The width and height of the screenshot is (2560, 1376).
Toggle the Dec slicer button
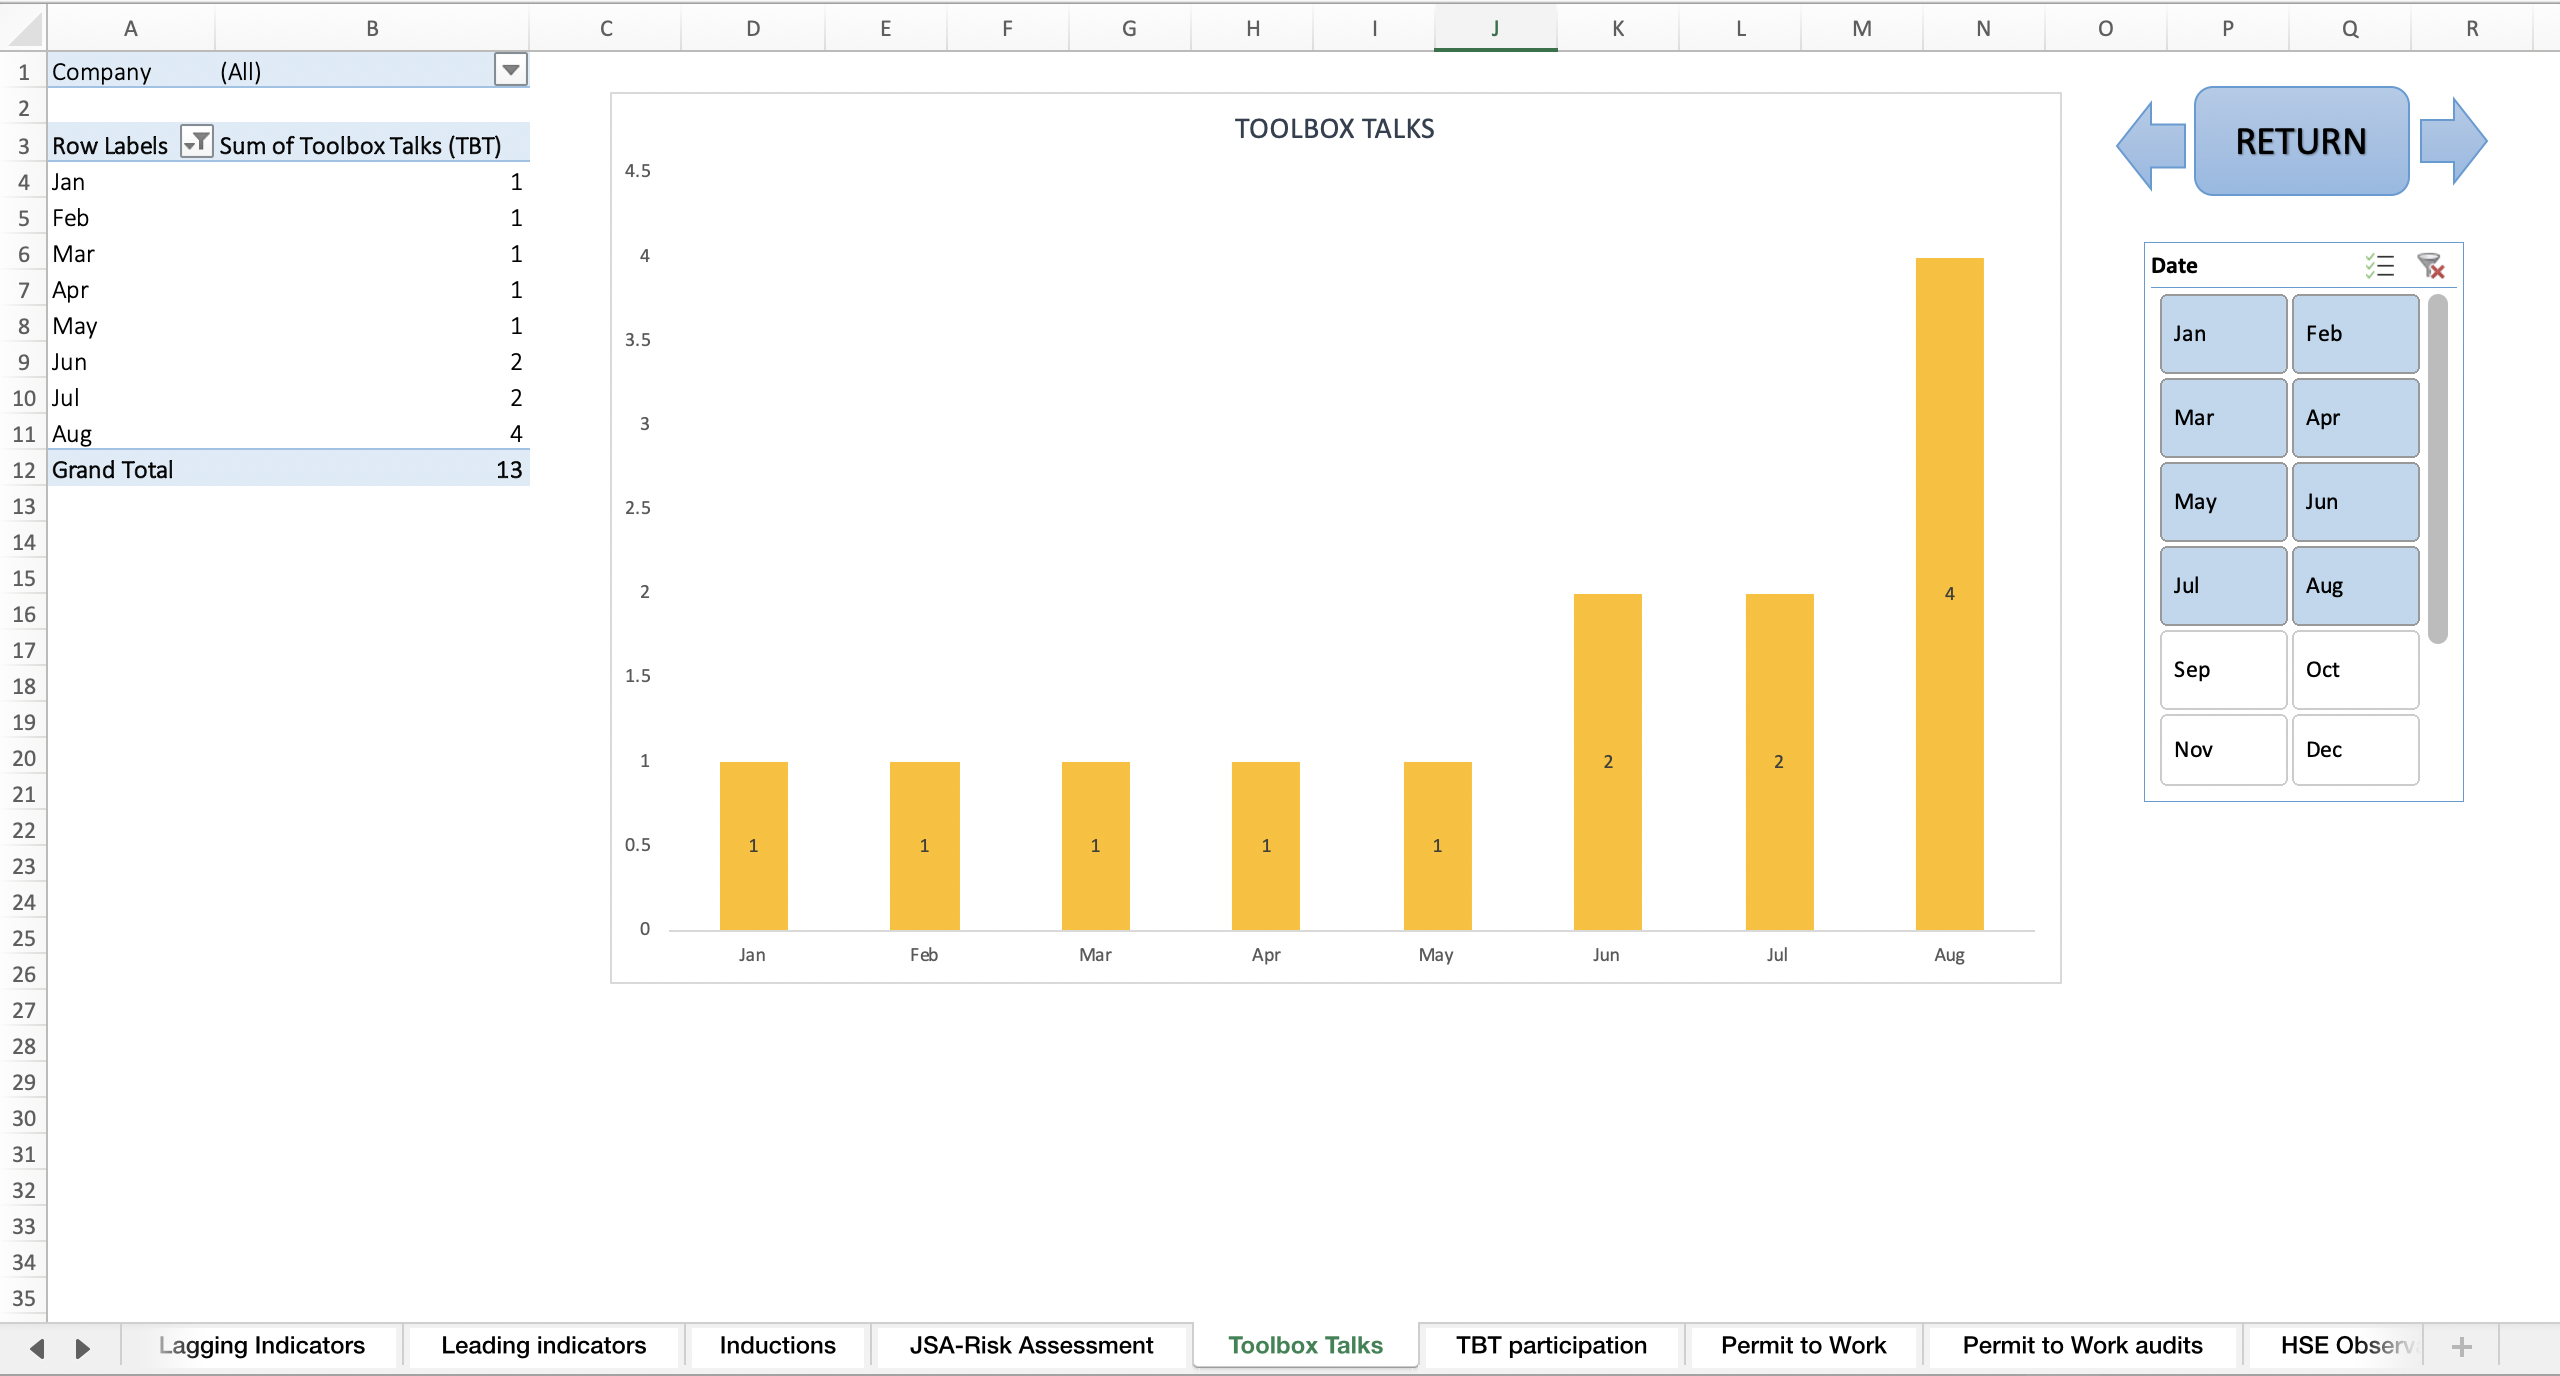coord(2354,749)
